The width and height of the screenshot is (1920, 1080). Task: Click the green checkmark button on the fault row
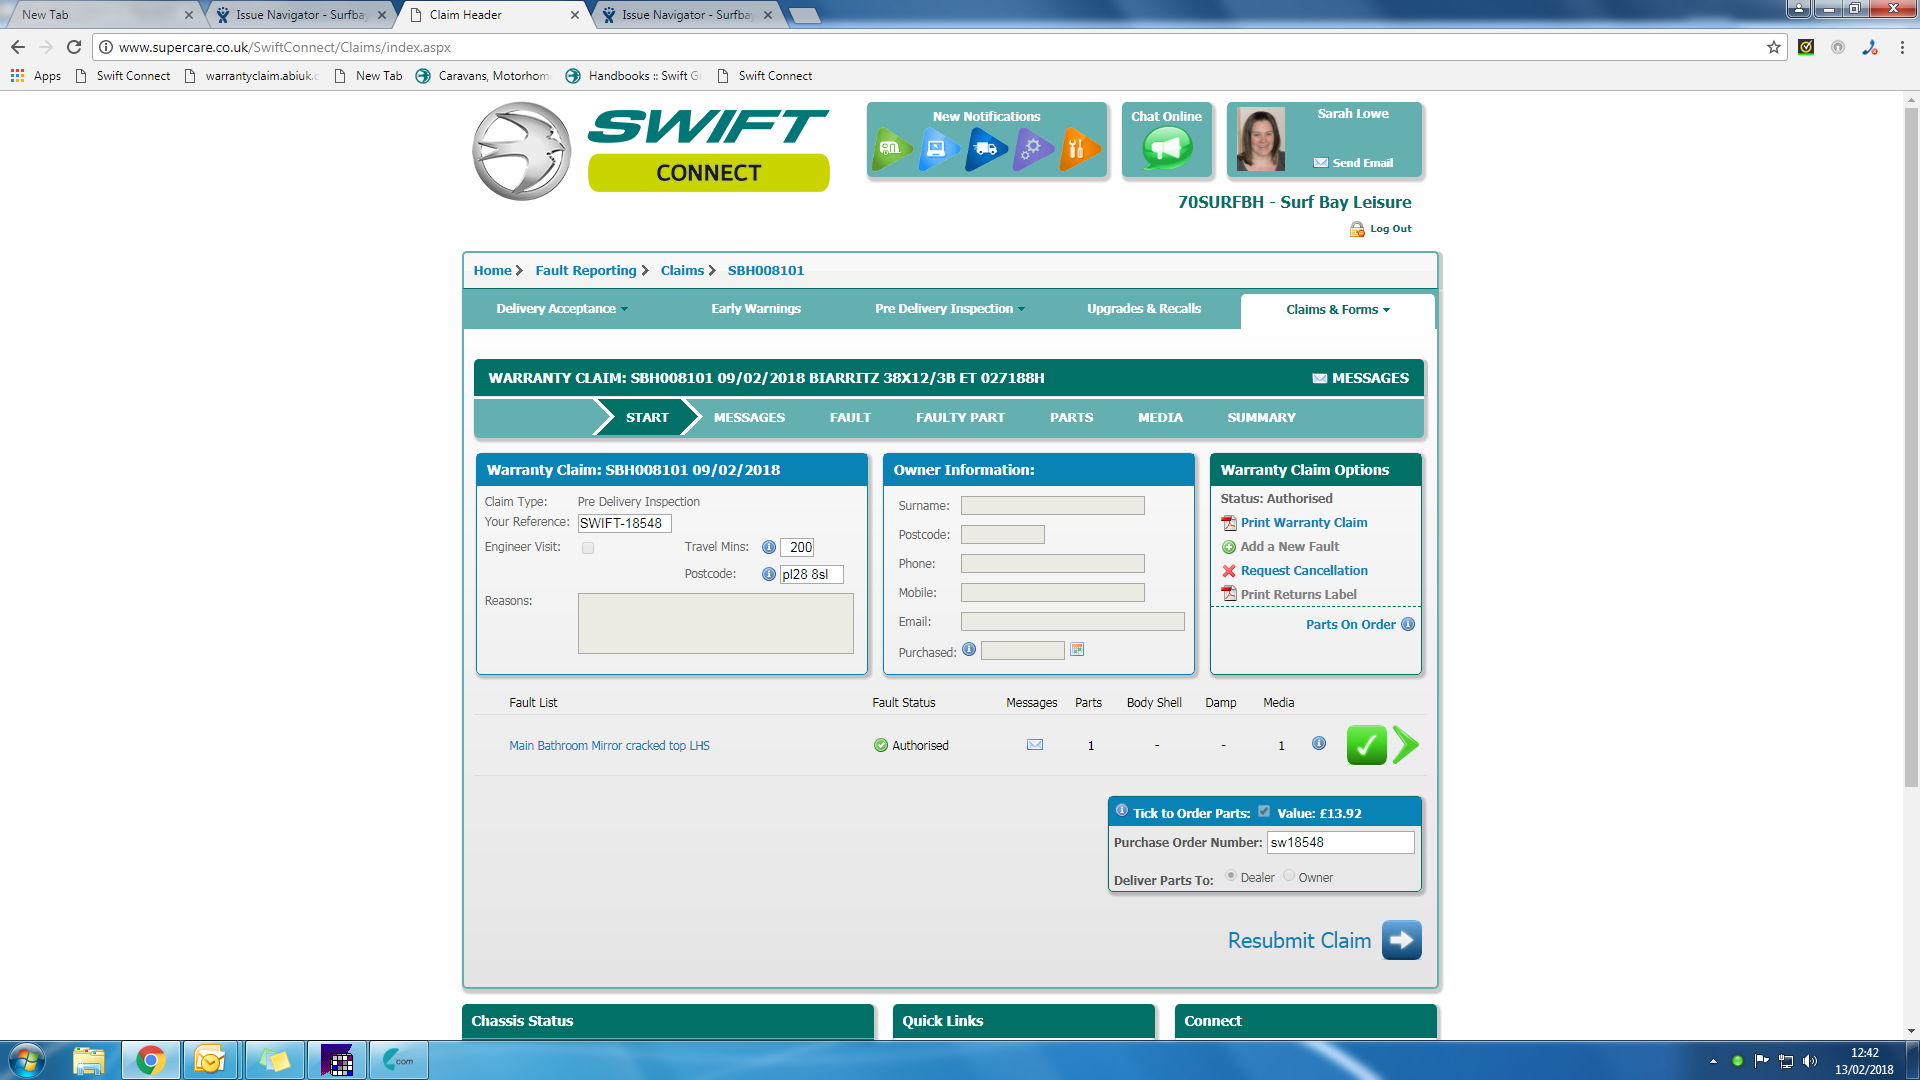[x=1366, y=745]
